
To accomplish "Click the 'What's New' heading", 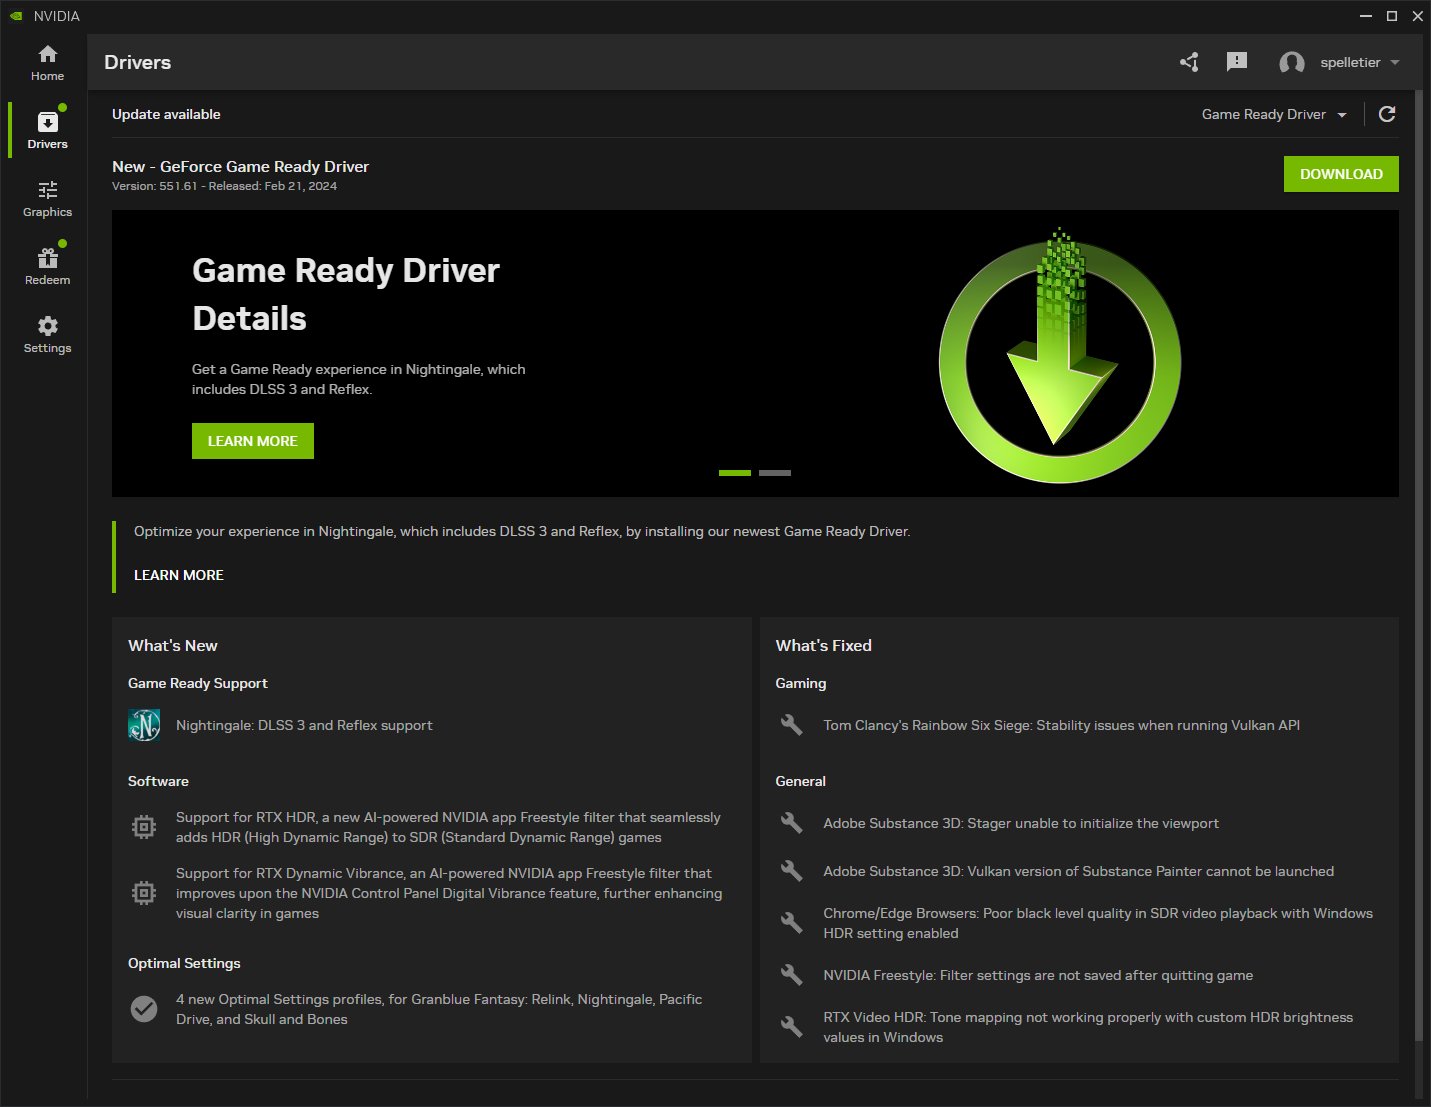I will click(x=173, y=646).
